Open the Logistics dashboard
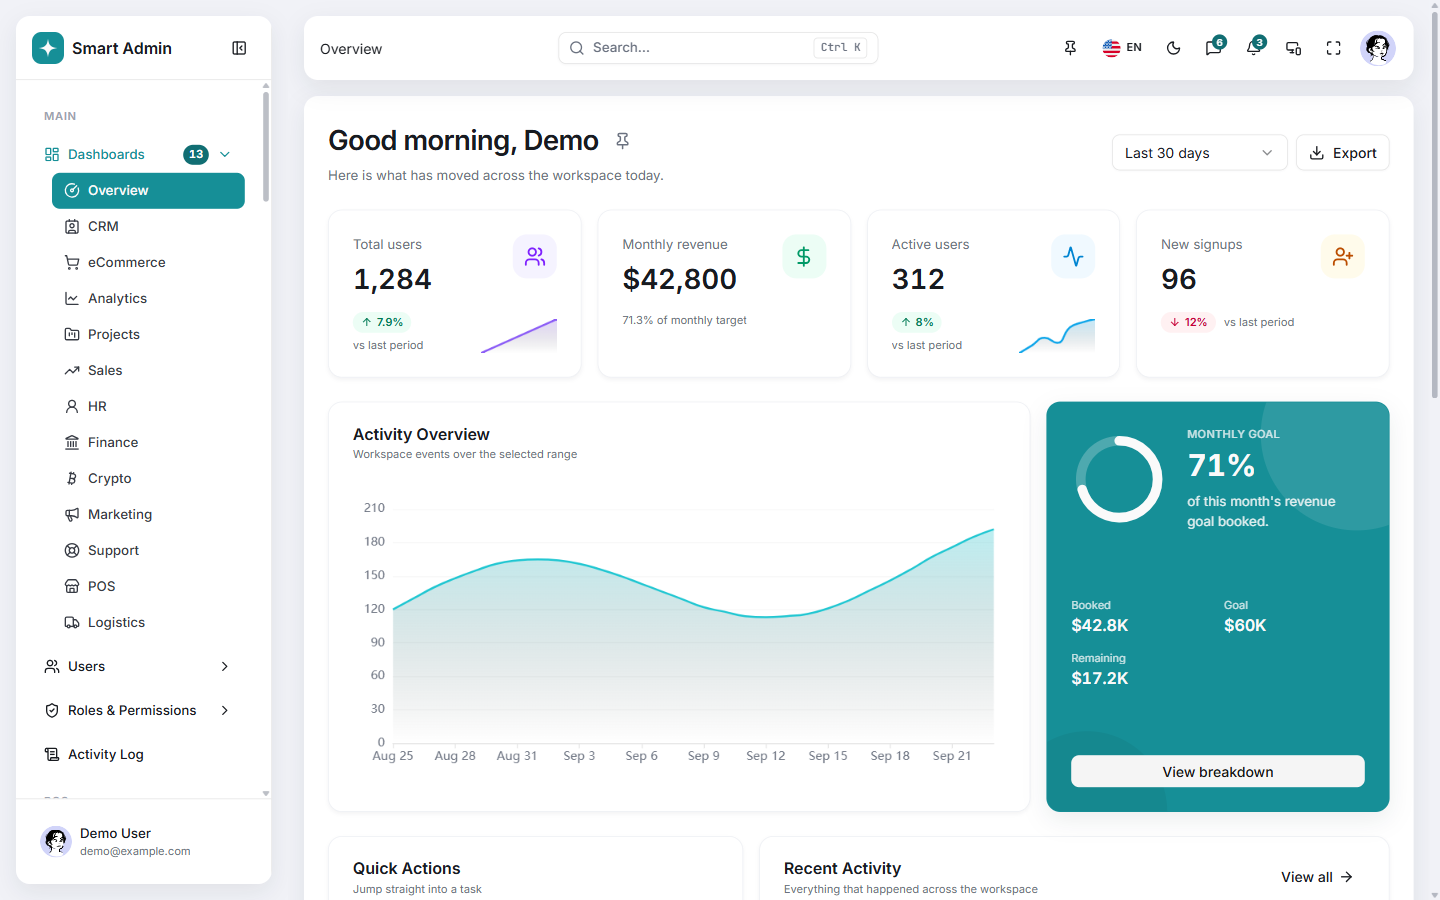This screenshot has height=900, width=1440. pyautogui.click(x=148, y=623)
